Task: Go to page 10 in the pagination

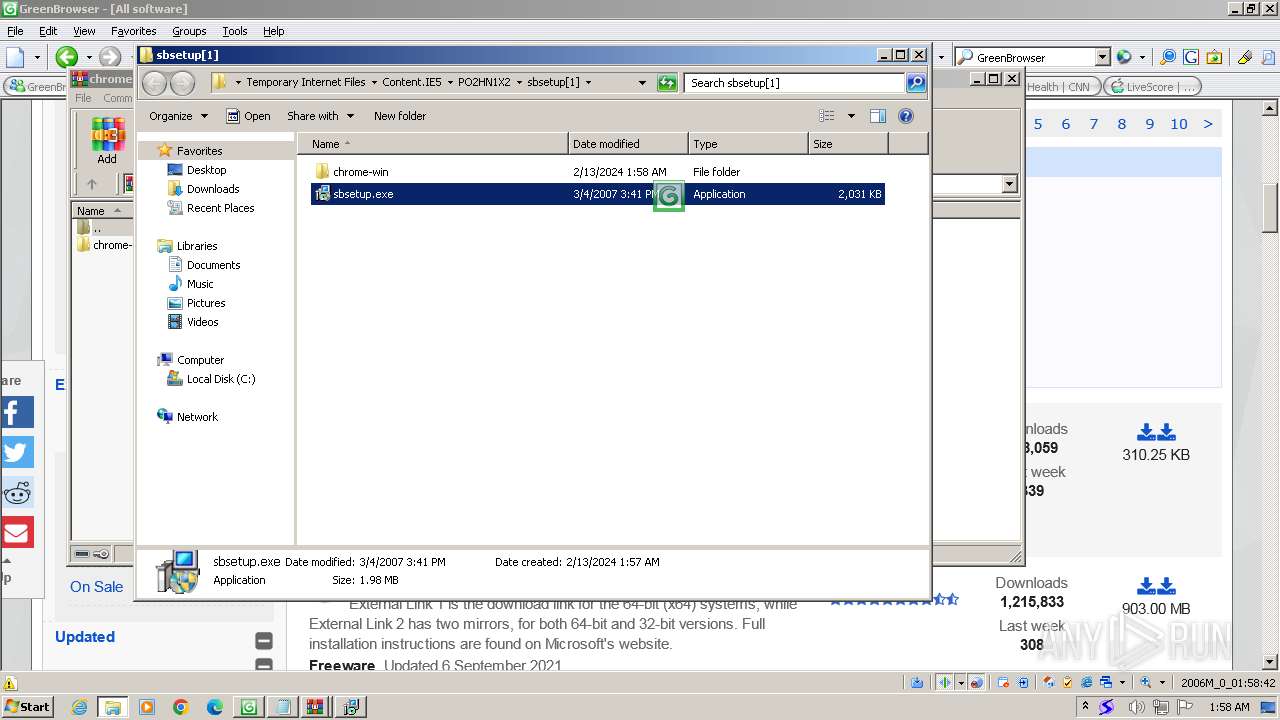Action: (1179, 124)
